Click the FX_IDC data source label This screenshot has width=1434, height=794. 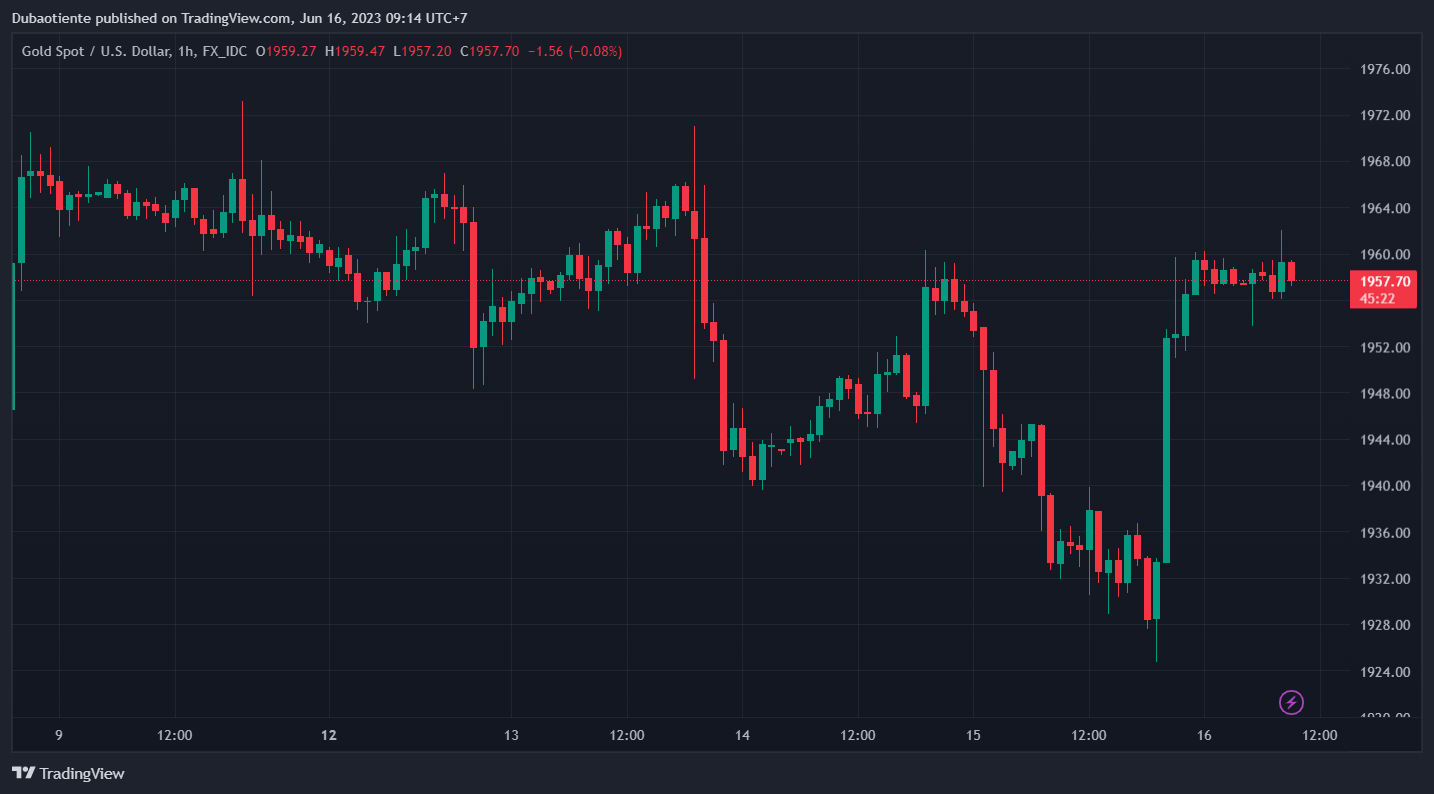pyautogui.click(x=223, y=51)
